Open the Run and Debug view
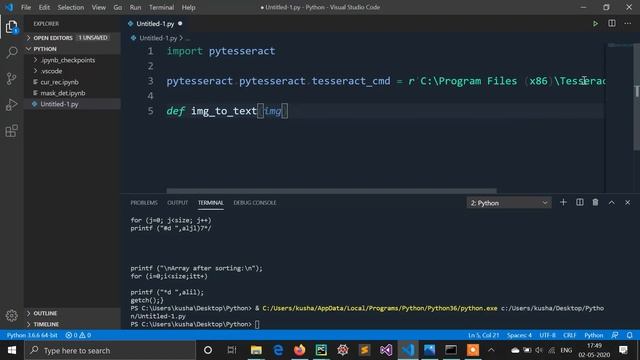640x360 pixels. [11, 104]
